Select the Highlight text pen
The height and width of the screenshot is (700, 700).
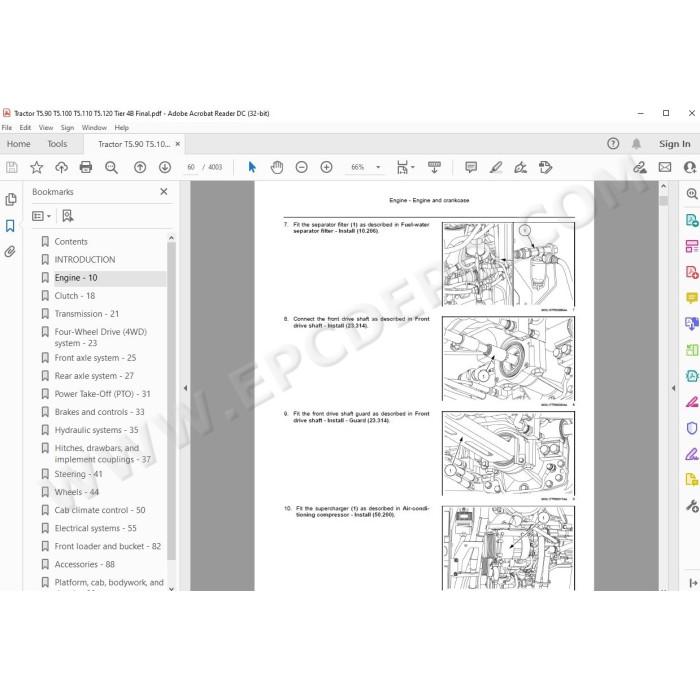pyautogui.click(x=496, y=167)
